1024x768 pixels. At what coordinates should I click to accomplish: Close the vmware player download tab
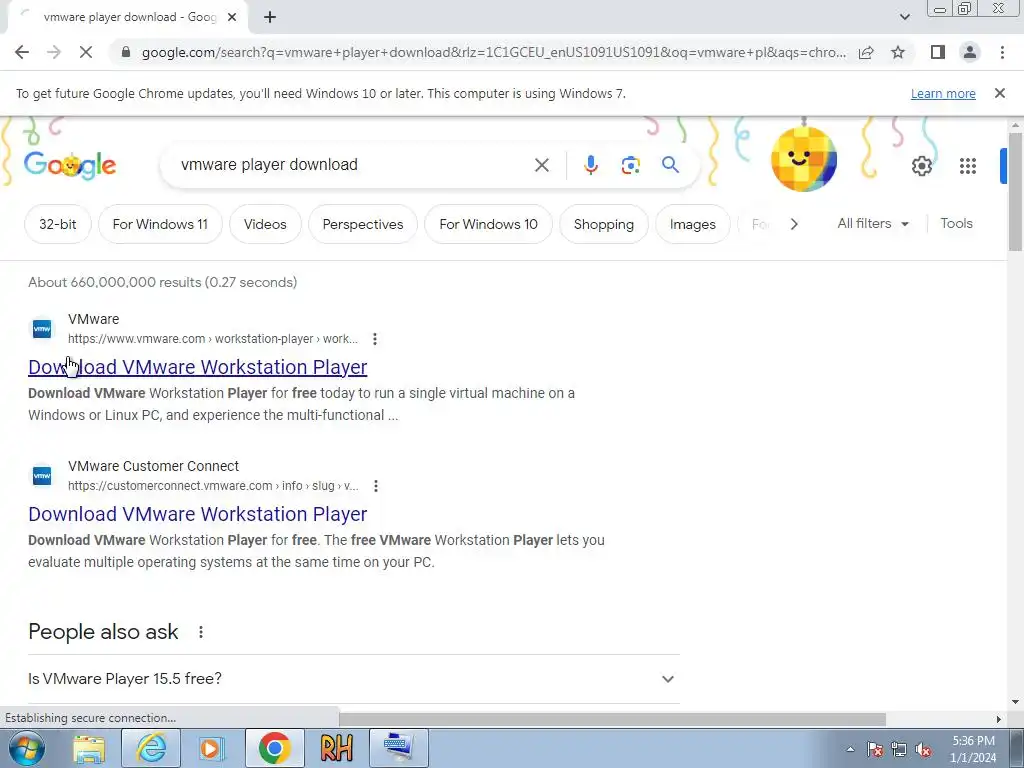point(232,18)
